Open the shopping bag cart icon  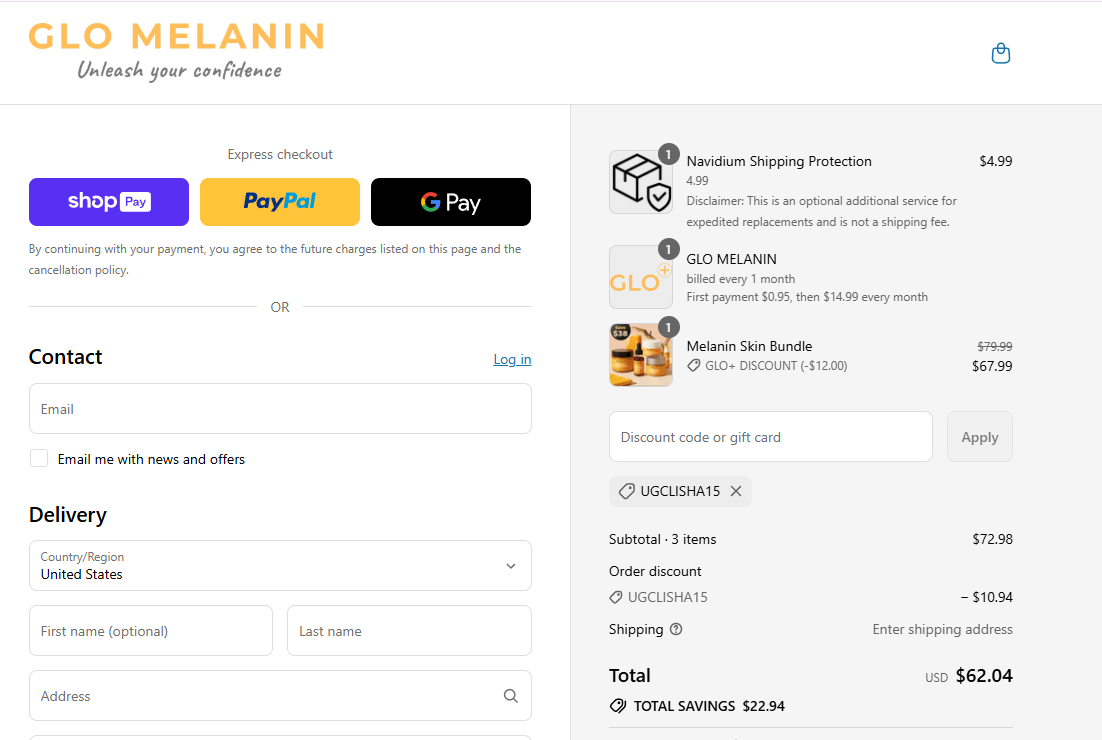[x=1000, y=53]
